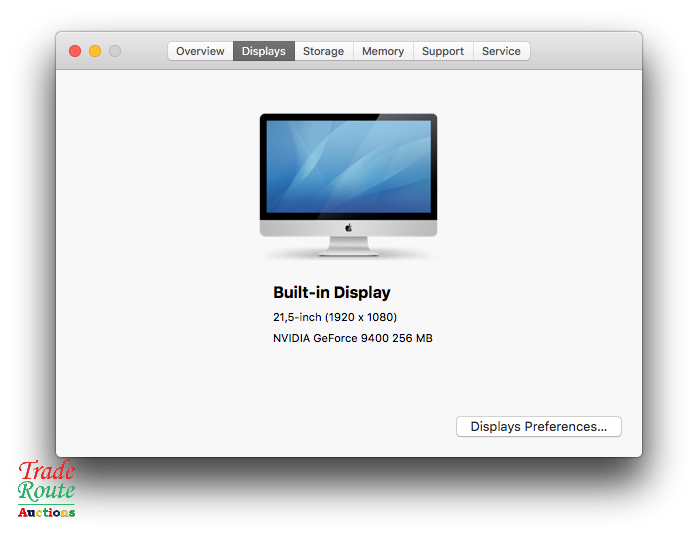
Task: Click the empty title bar right of Service
Action: tap(585, 51)
